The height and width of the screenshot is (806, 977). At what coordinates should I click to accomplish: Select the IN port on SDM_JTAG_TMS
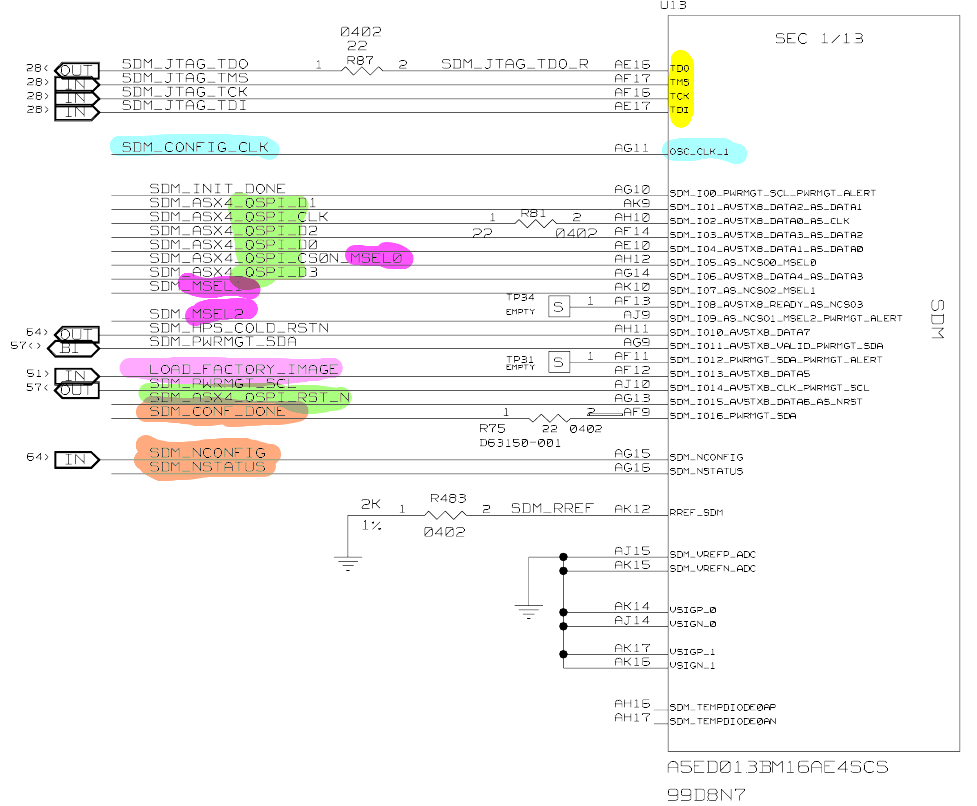(77, 85)
